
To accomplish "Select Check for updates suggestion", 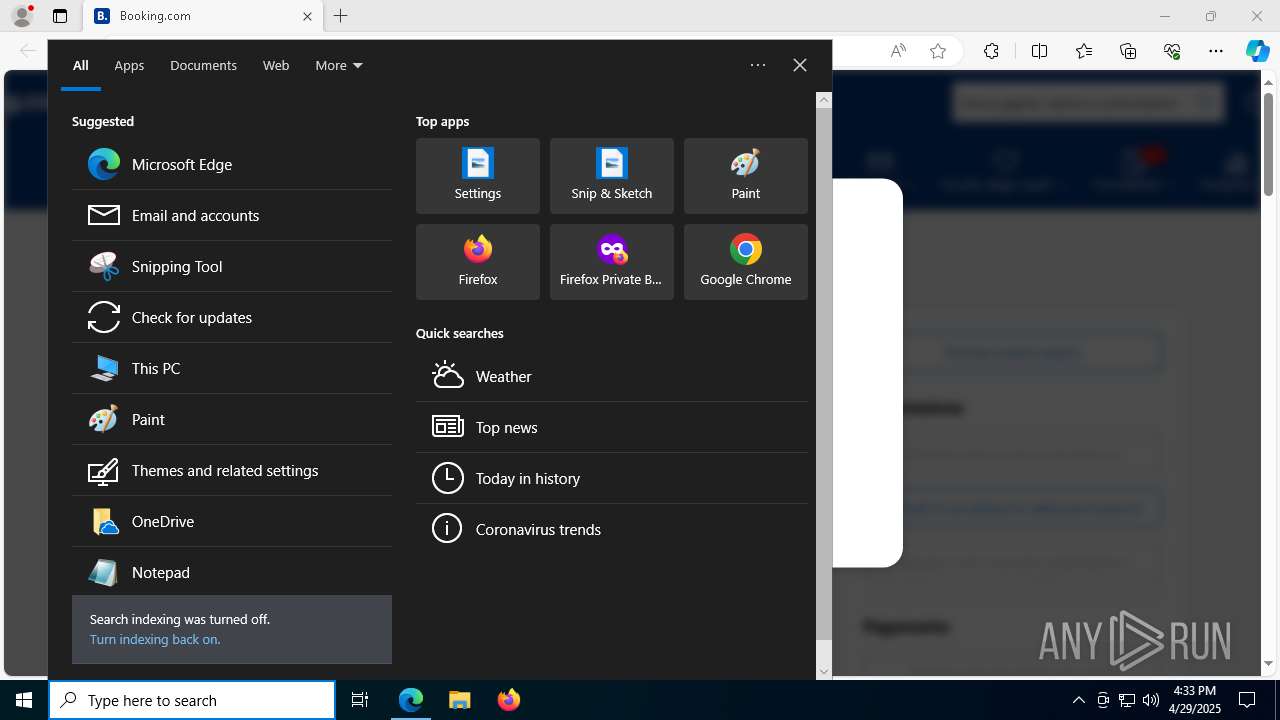I will pos(232,317).
